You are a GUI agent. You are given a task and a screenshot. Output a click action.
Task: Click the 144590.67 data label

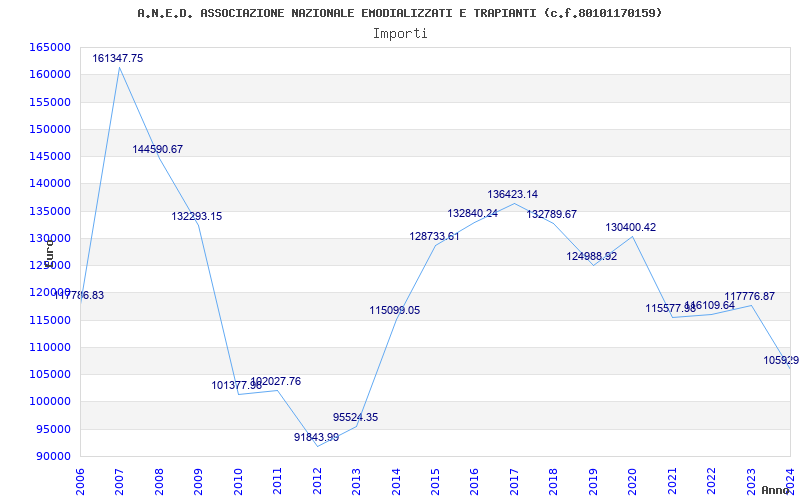click(x=158, y=149)
